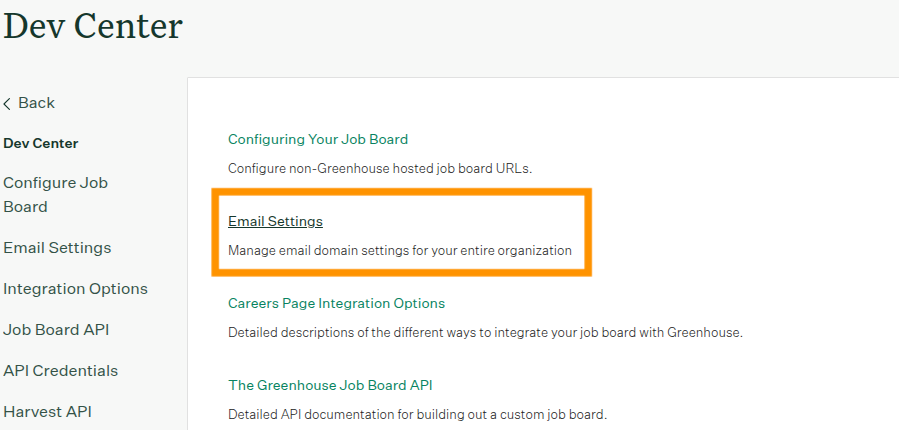
Task: Click the 'Configure non-Greenhouse hosted job board URLs' text
Action: 380,168
